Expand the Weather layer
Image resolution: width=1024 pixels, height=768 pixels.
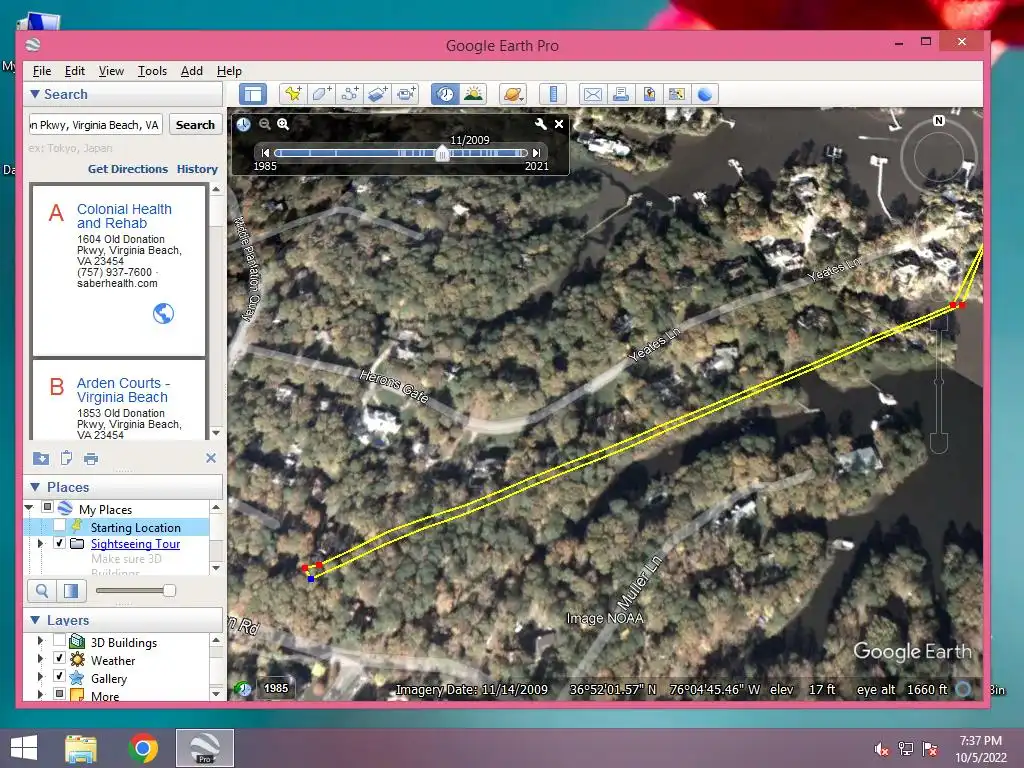point(40,658)
